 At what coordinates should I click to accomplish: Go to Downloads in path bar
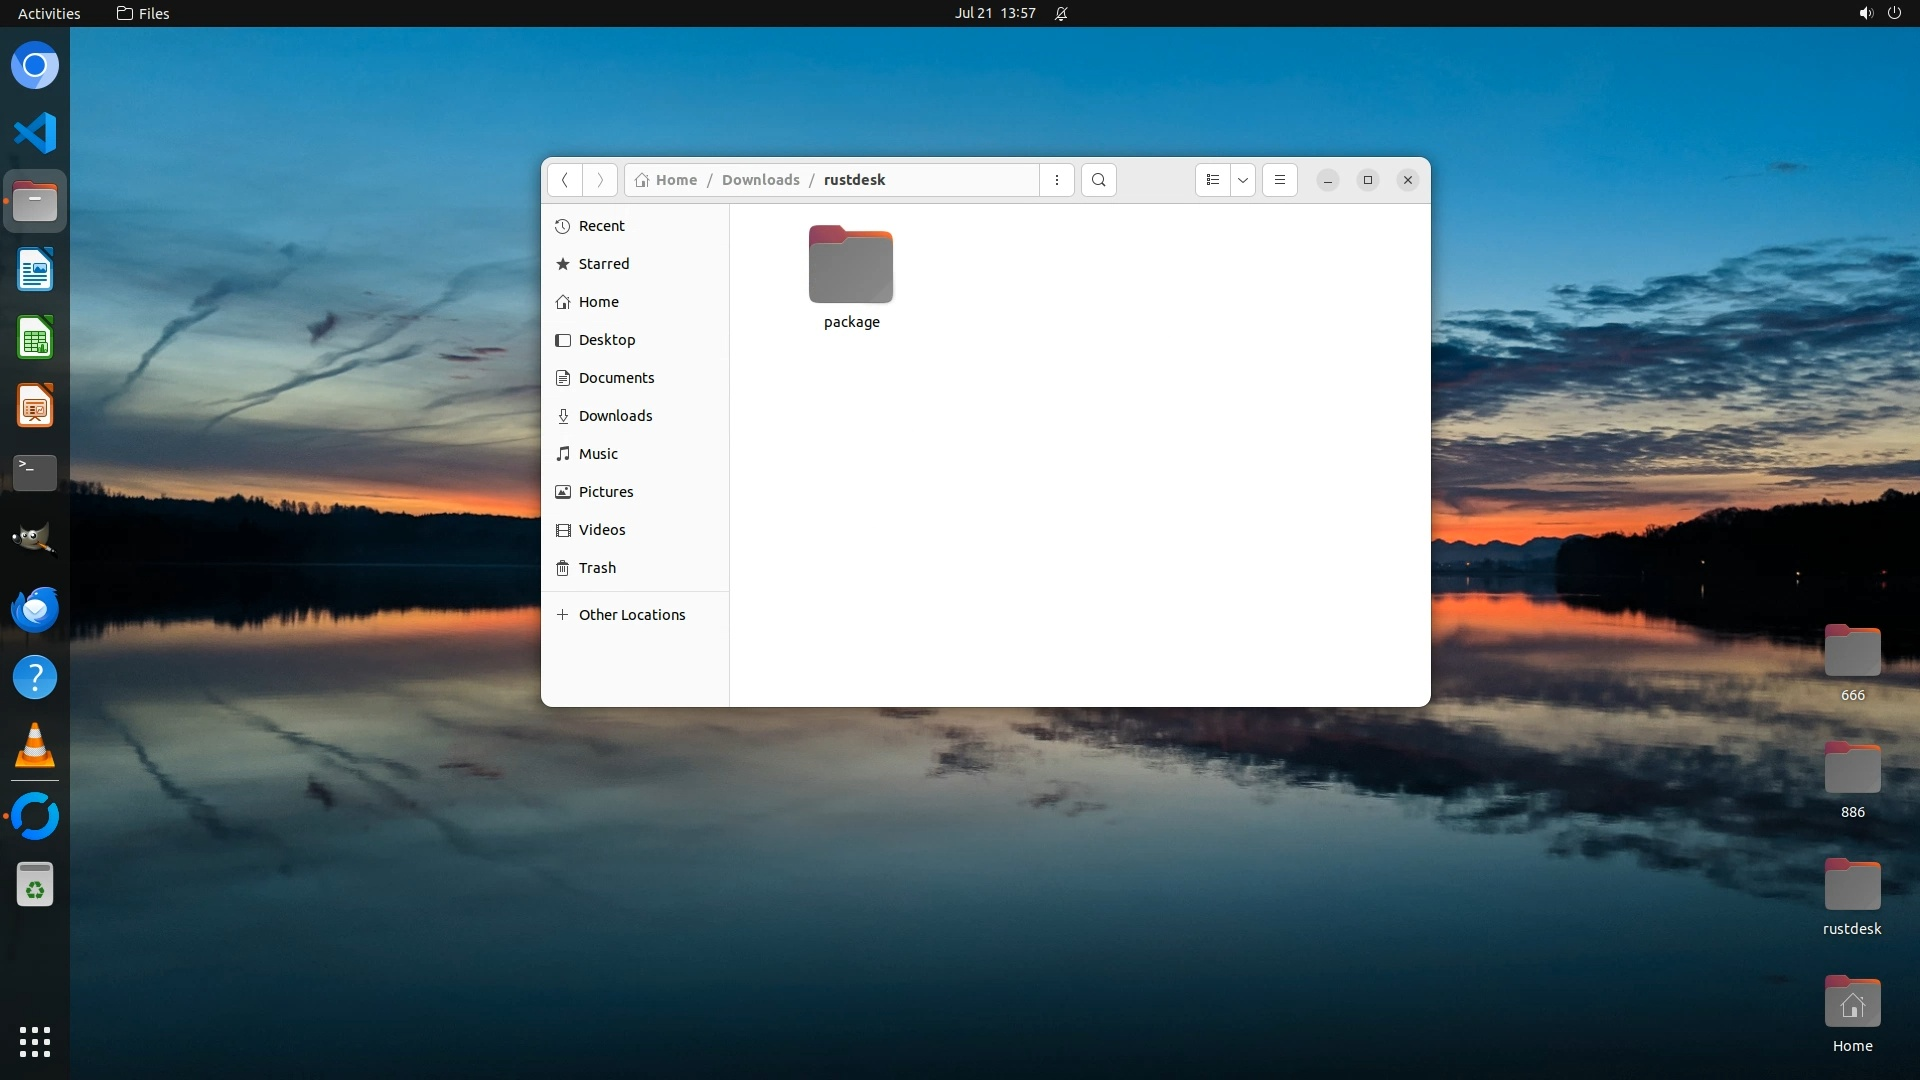[x=760, y=180]
